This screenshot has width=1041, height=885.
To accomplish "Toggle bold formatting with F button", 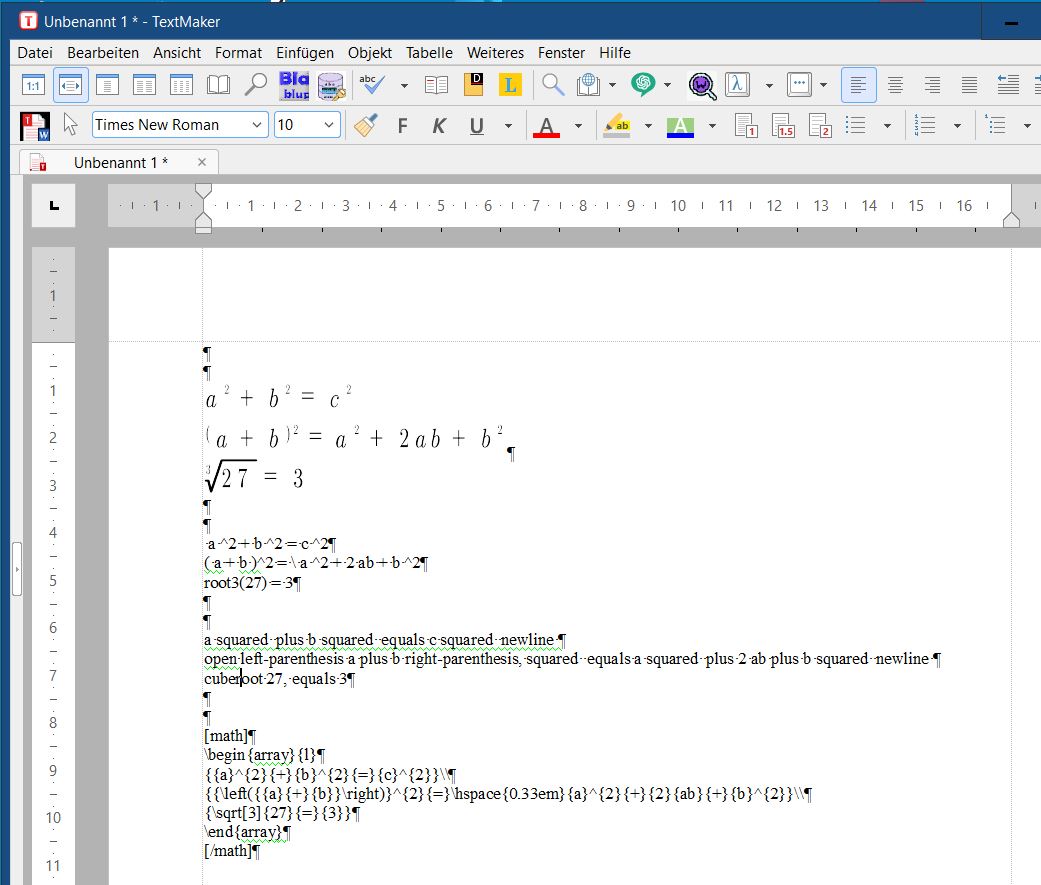I will click(x=403, y=126).
